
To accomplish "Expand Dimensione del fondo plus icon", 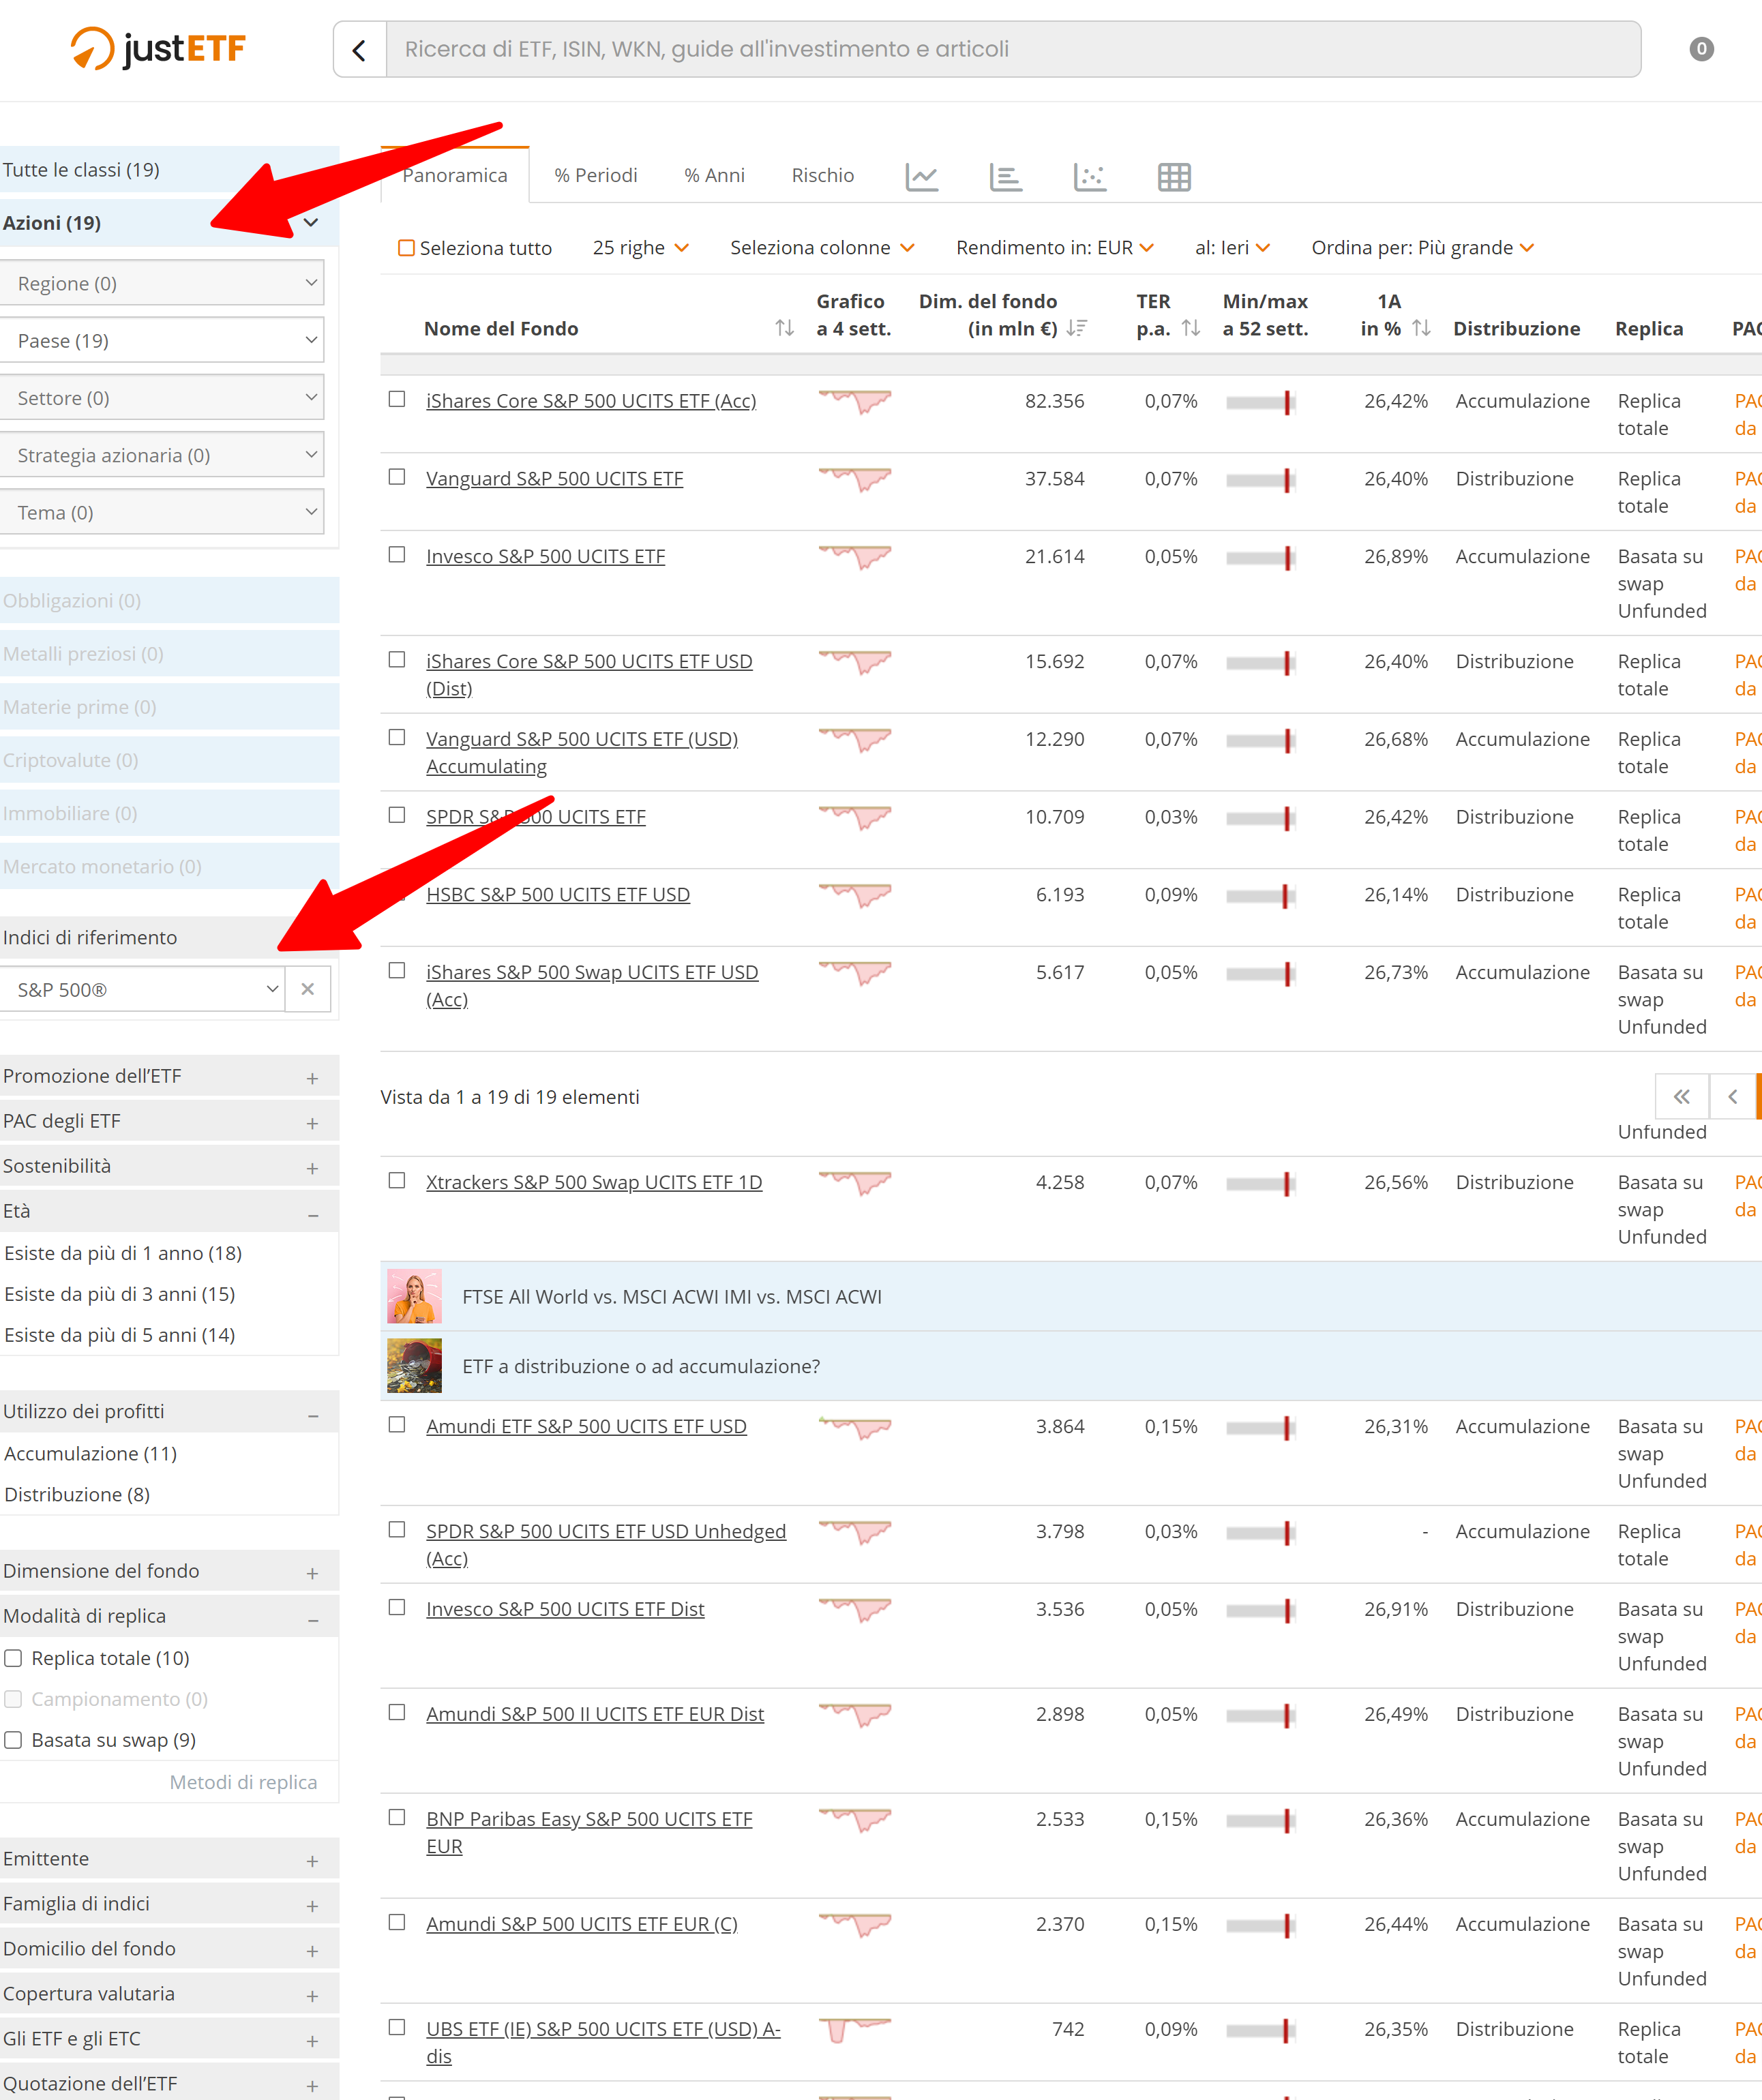I will (313, 1573).
